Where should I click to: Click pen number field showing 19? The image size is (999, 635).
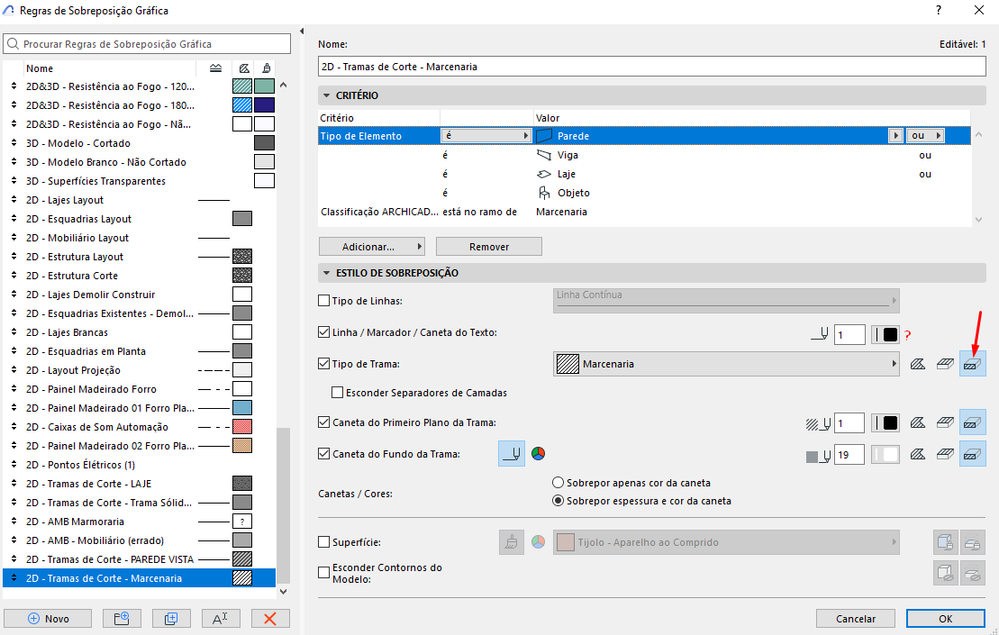[x=849, y=455]
